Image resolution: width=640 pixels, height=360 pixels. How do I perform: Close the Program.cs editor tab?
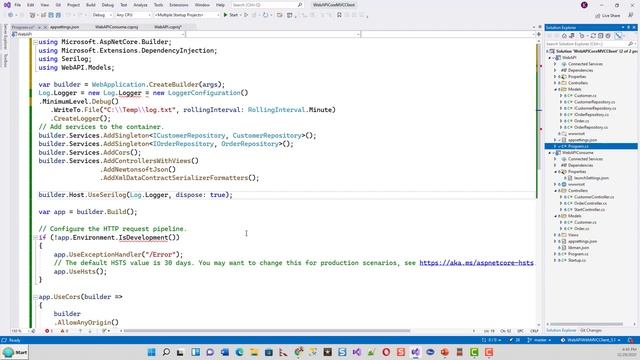[45, 27]
